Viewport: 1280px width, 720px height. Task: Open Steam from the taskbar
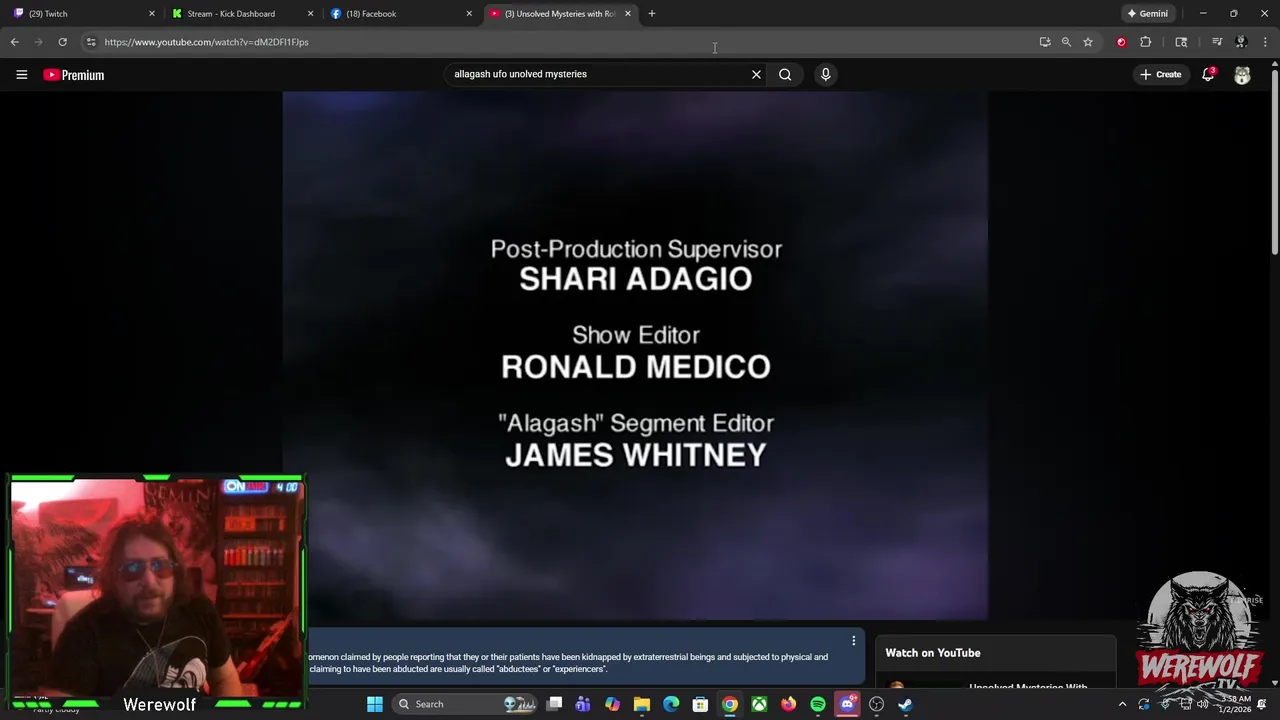coord(905,704)
